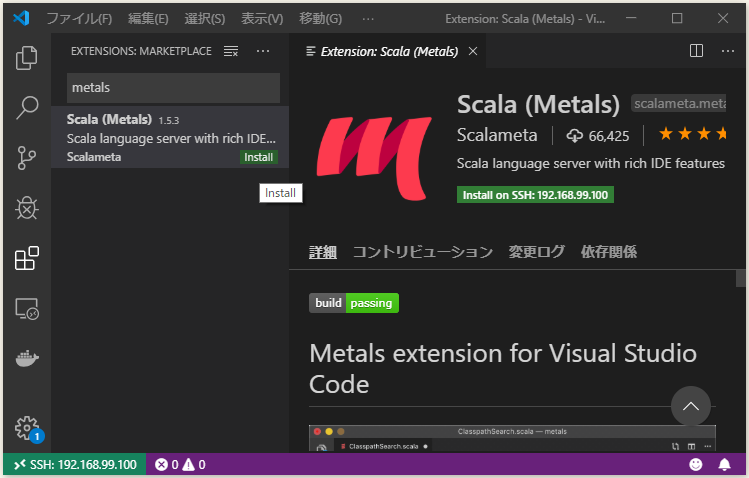
Task: Click the EXTENSIONS: MARKETPLACE panel title
Action: tap(141, 51)
